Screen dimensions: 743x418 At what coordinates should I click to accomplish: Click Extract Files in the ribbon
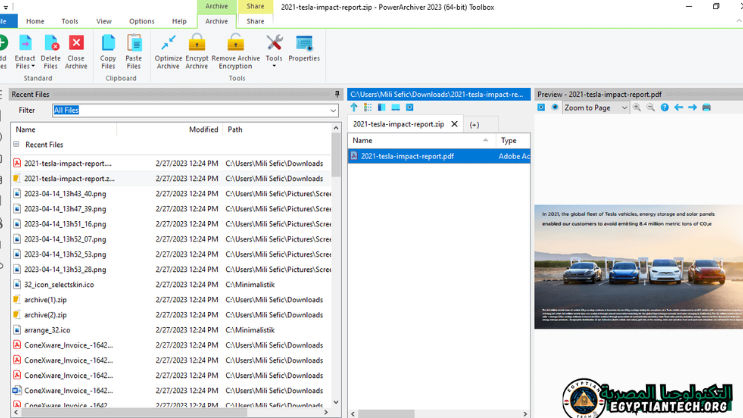pyautogui.click(x=25, y=49)
